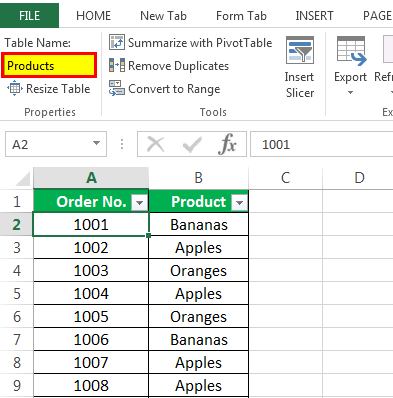
Task: Click the cancel X in formula bar
Action: tap(156, 144)
